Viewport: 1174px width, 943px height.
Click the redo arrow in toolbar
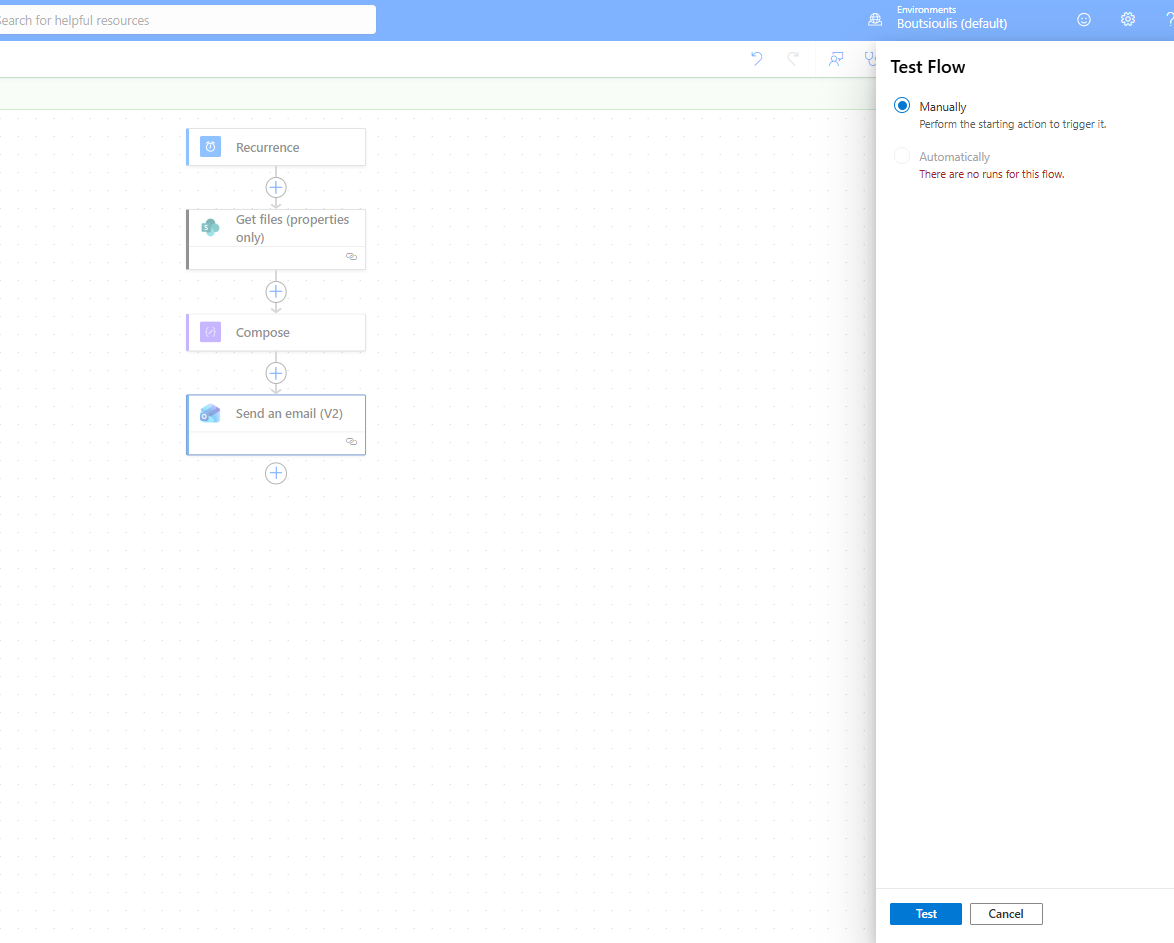coord(793,59)
